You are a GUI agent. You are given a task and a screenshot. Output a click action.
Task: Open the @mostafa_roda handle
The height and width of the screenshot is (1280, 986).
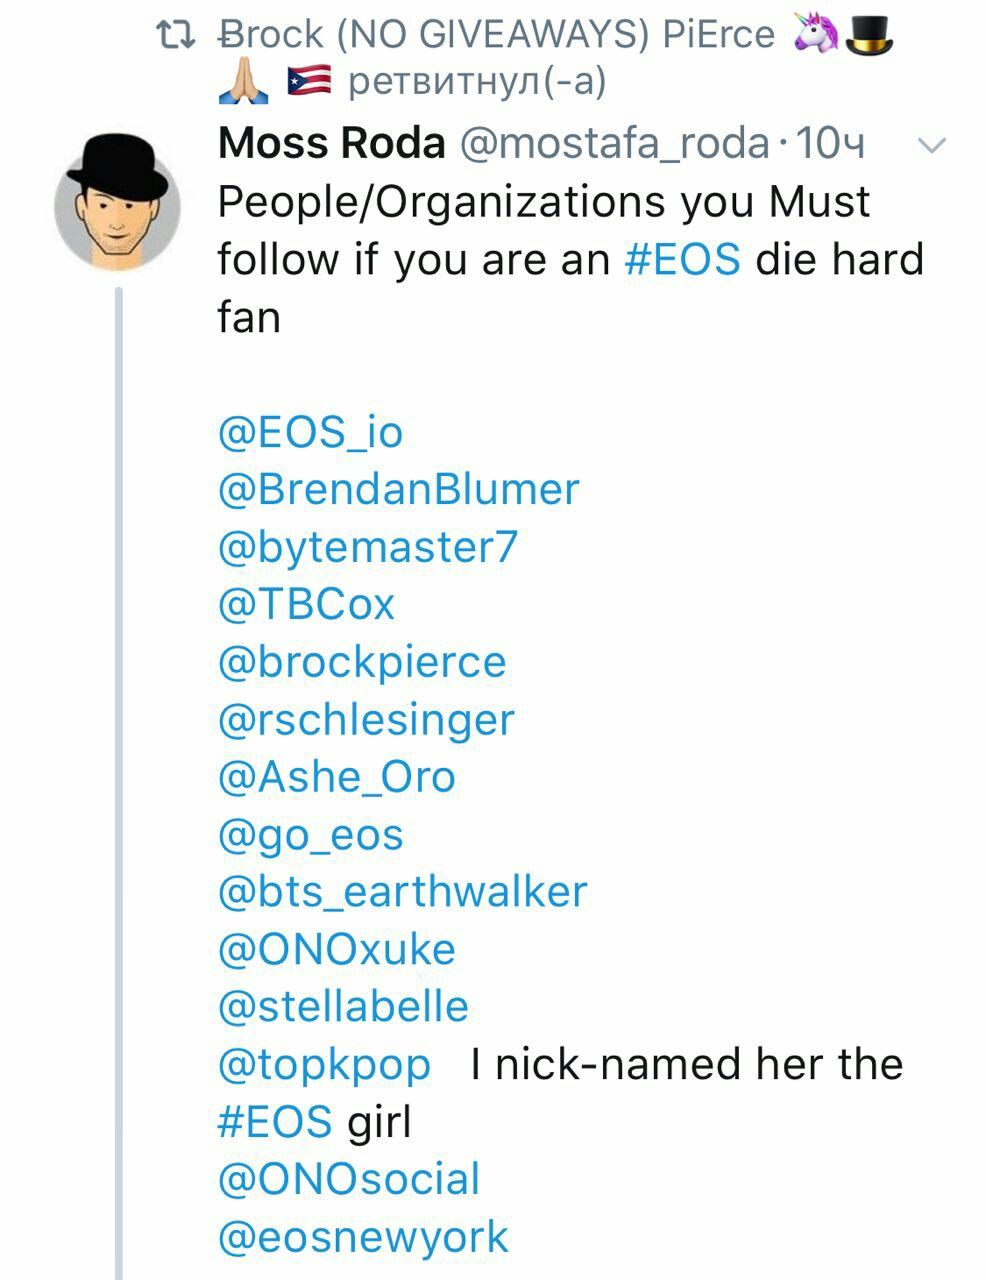[614, 144]
